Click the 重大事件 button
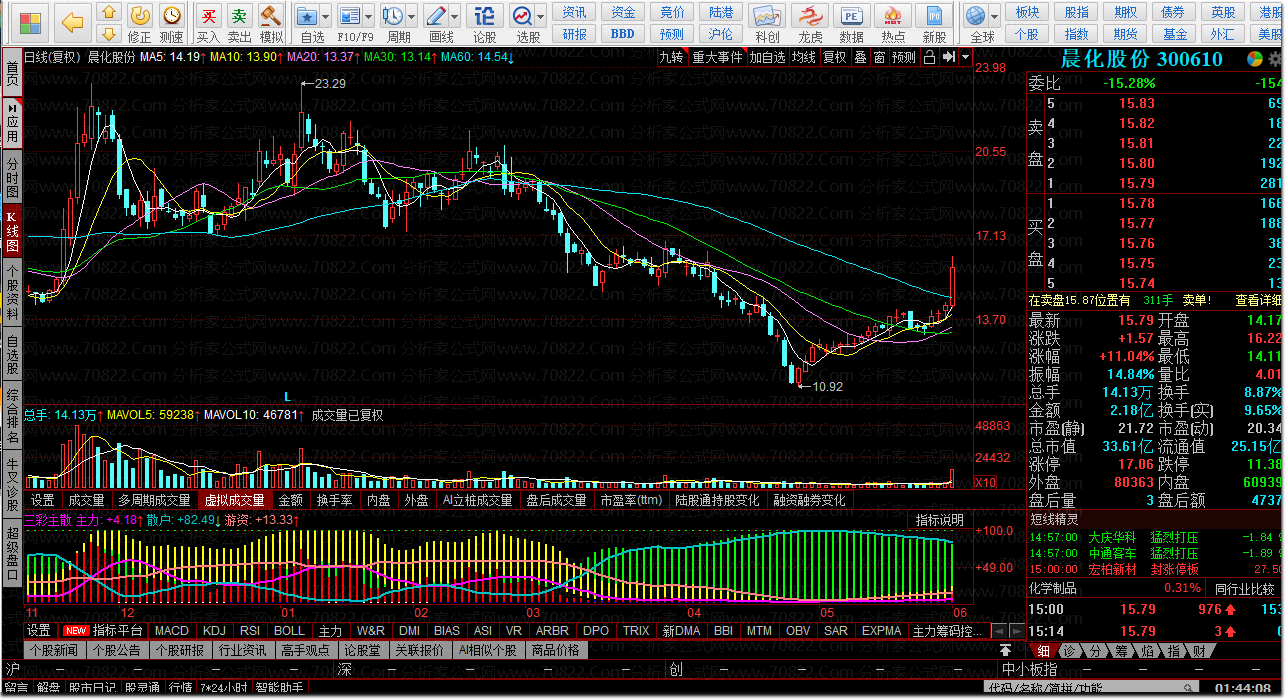Image resolution: width=1287 pixels, height=700 pixels. [717, 57]
